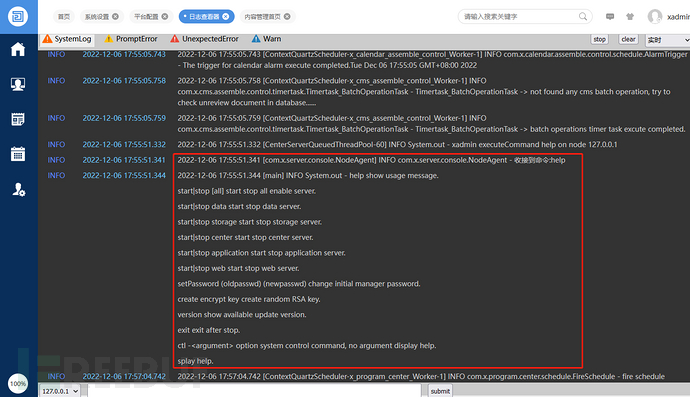This screenshot has height=397, width=690.
Task: Click the NodeAgent 收接到命令:help log line
Action: pyautogui.click(x=371, y=160)
